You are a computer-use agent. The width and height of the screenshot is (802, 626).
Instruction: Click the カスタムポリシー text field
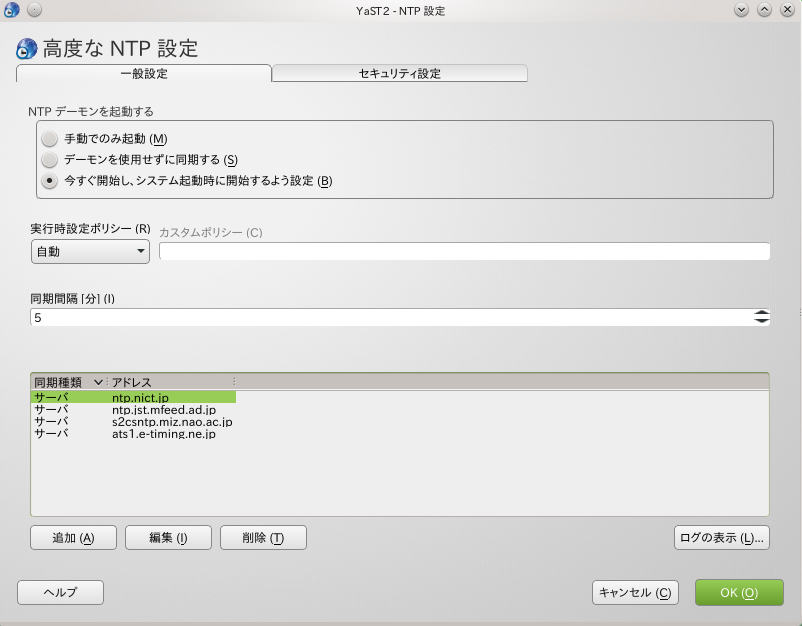[x=464, y=252]
